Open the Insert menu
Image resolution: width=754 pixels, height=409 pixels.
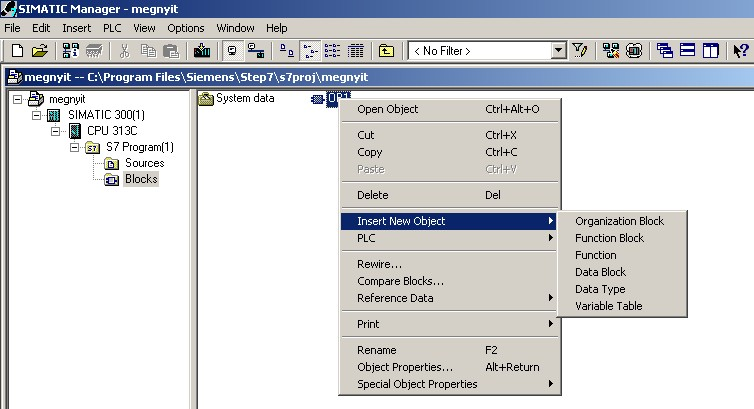tap(76, 28)
